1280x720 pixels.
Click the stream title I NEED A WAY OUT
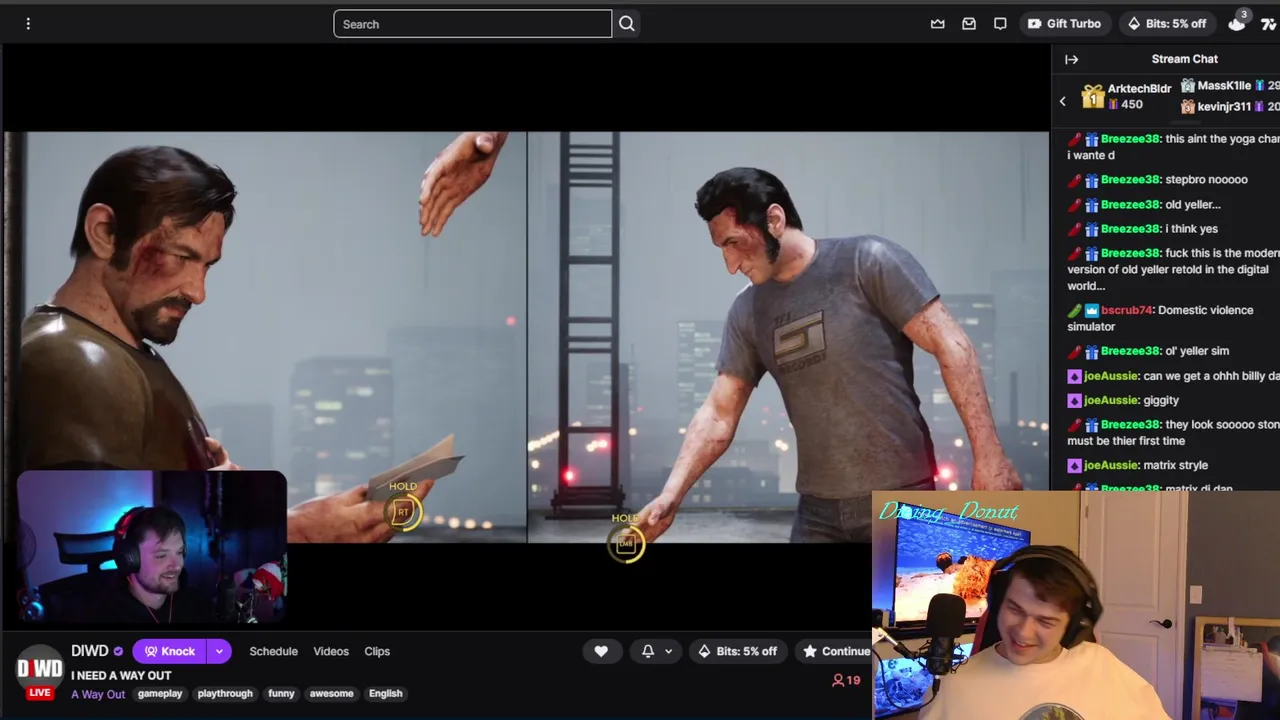tap(121, 675)
